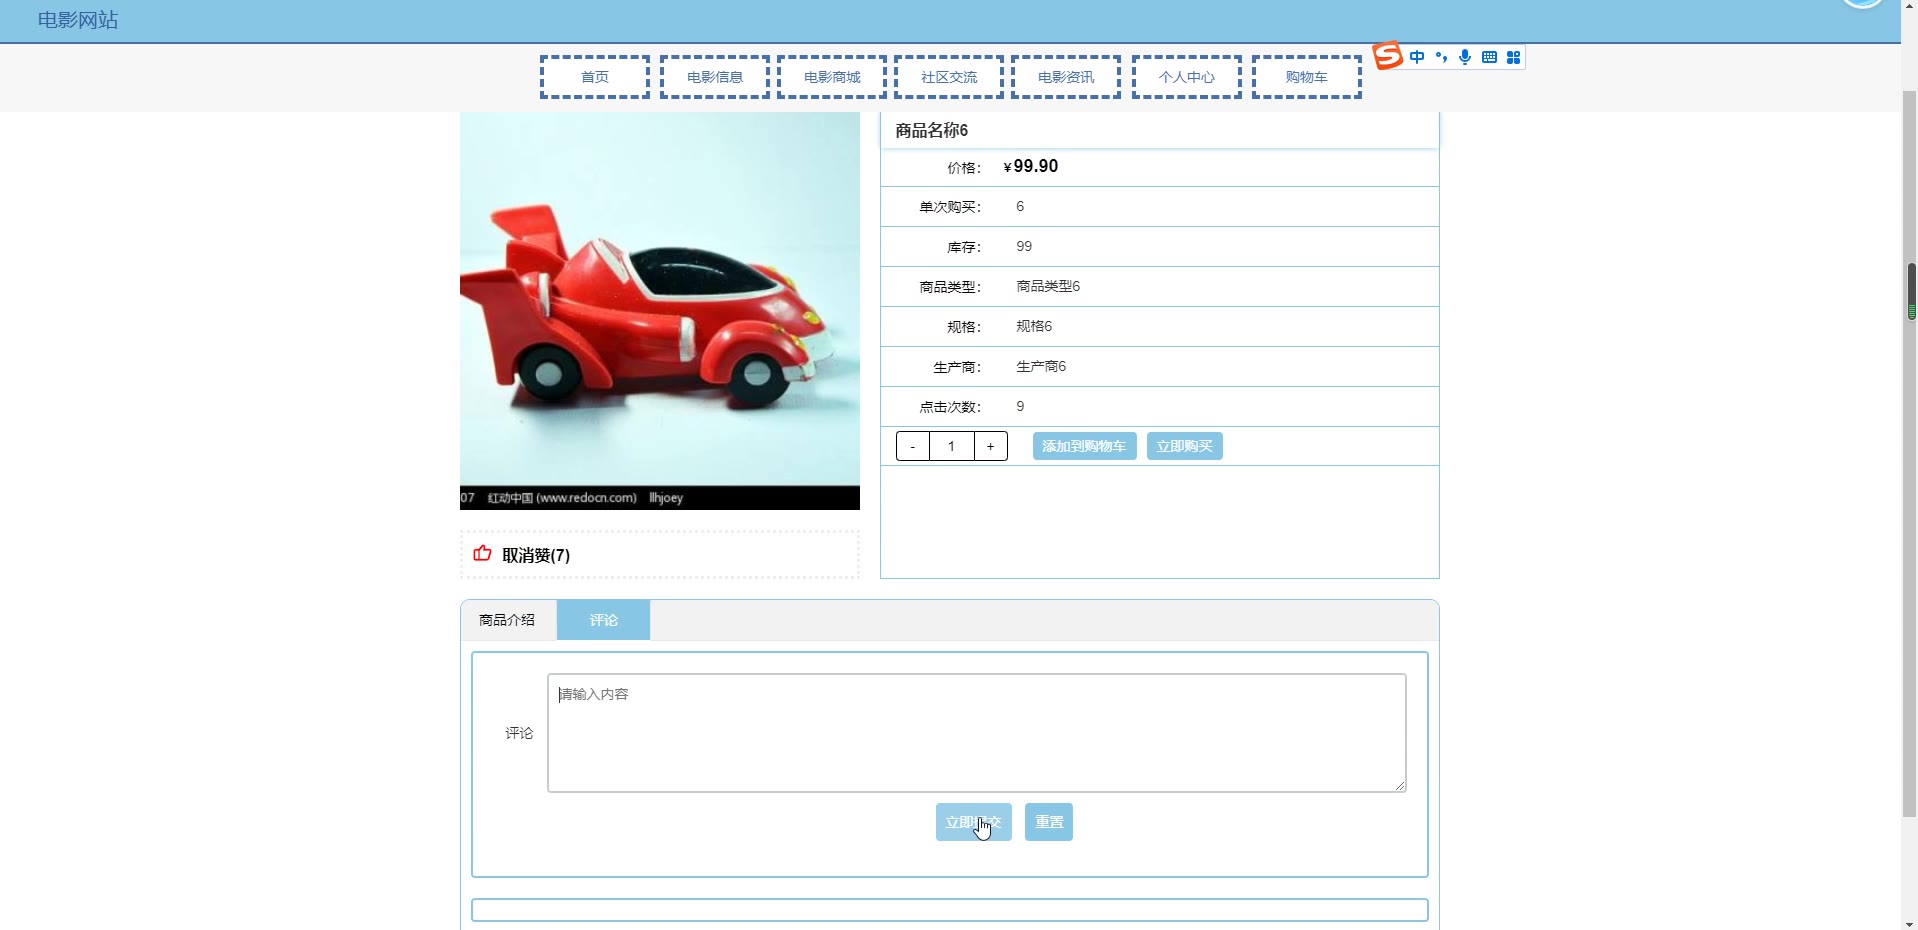Submit the comment with 立即提交
The height and width of the screenshot is (930, 1918).
pos(973,822)
